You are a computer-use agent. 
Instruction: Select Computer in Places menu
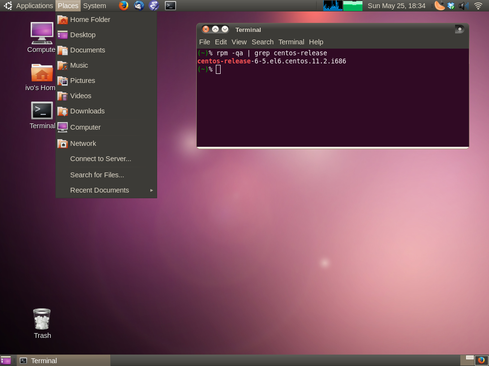click(106, 127)
